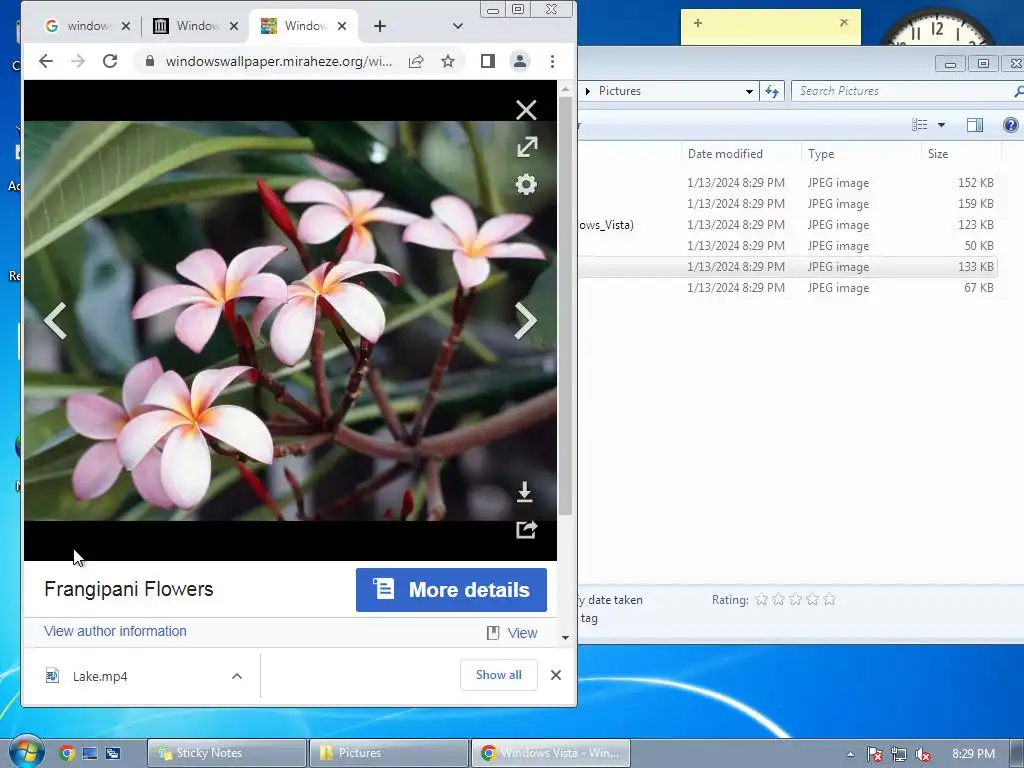Click the address bar URL
This screenshot has height=768, width=1024.
(279, 61)
